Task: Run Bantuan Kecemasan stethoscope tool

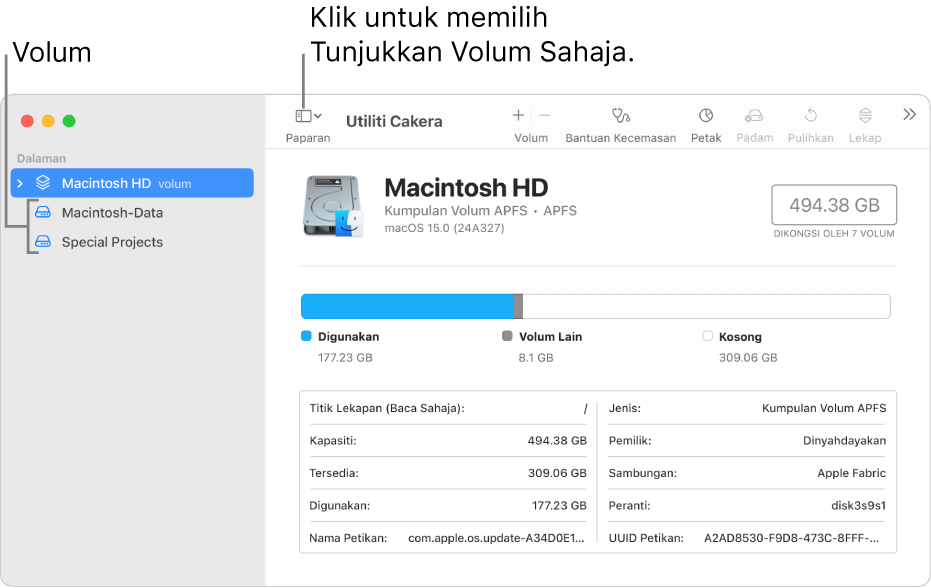Action: pyautogui.click(x=620, y=115)
